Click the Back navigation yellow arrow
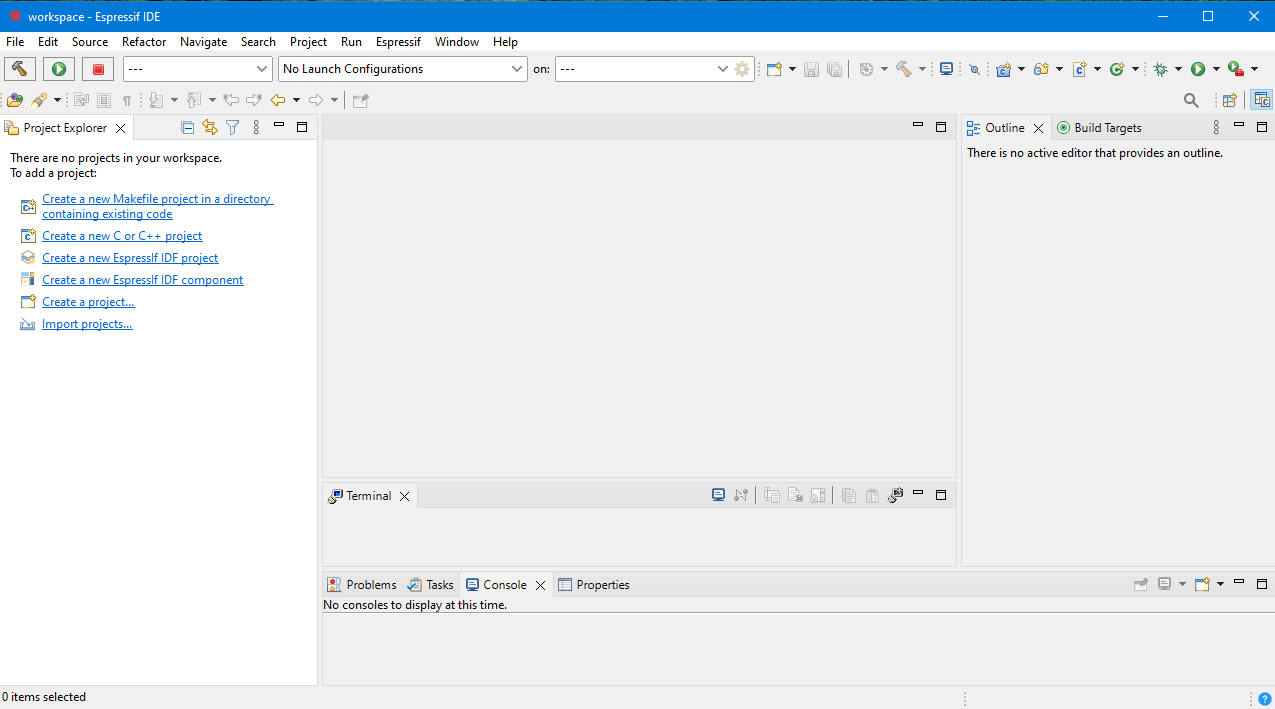 278,100
